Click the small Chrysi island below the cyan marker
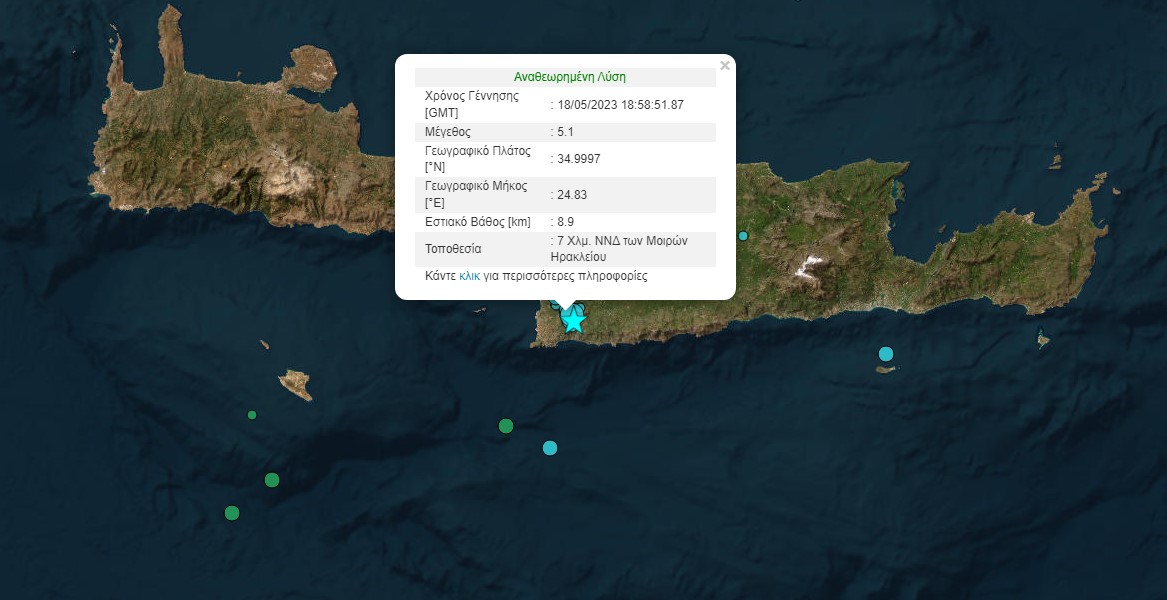The image size is (1167, 600). [x=884, y=370]
